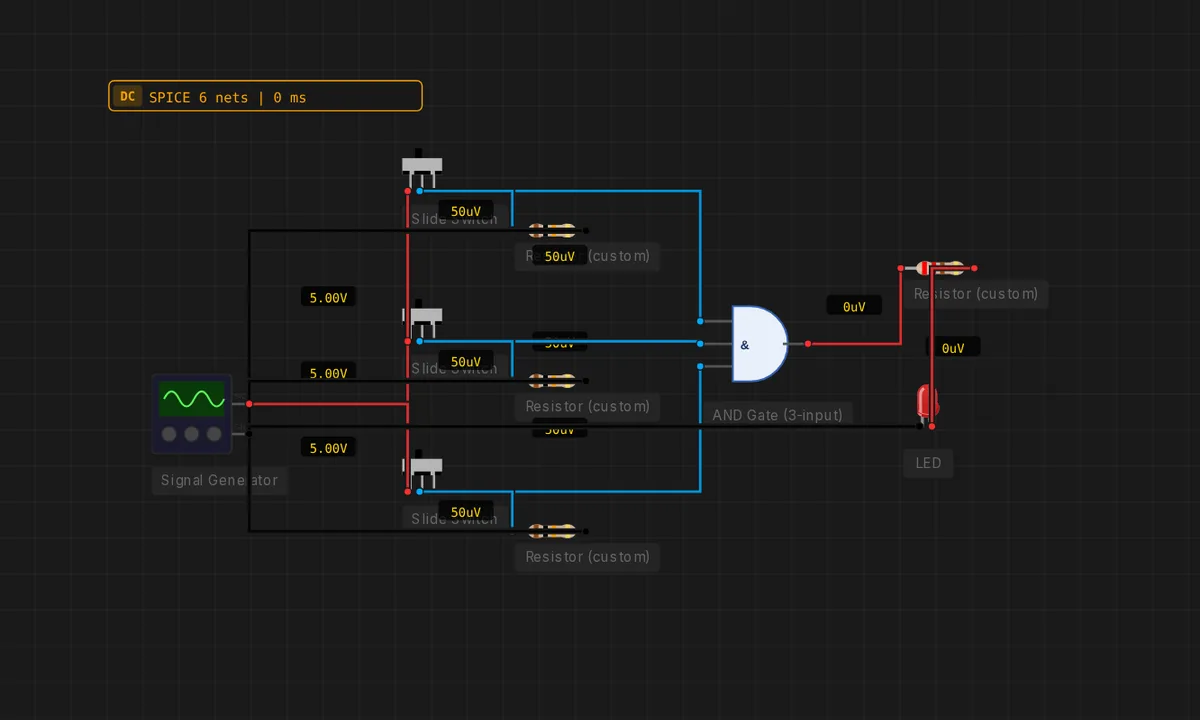This screenshot has height=720, width=1200.
Task: Click the 0uV probe above the LED
Action: 953,348
